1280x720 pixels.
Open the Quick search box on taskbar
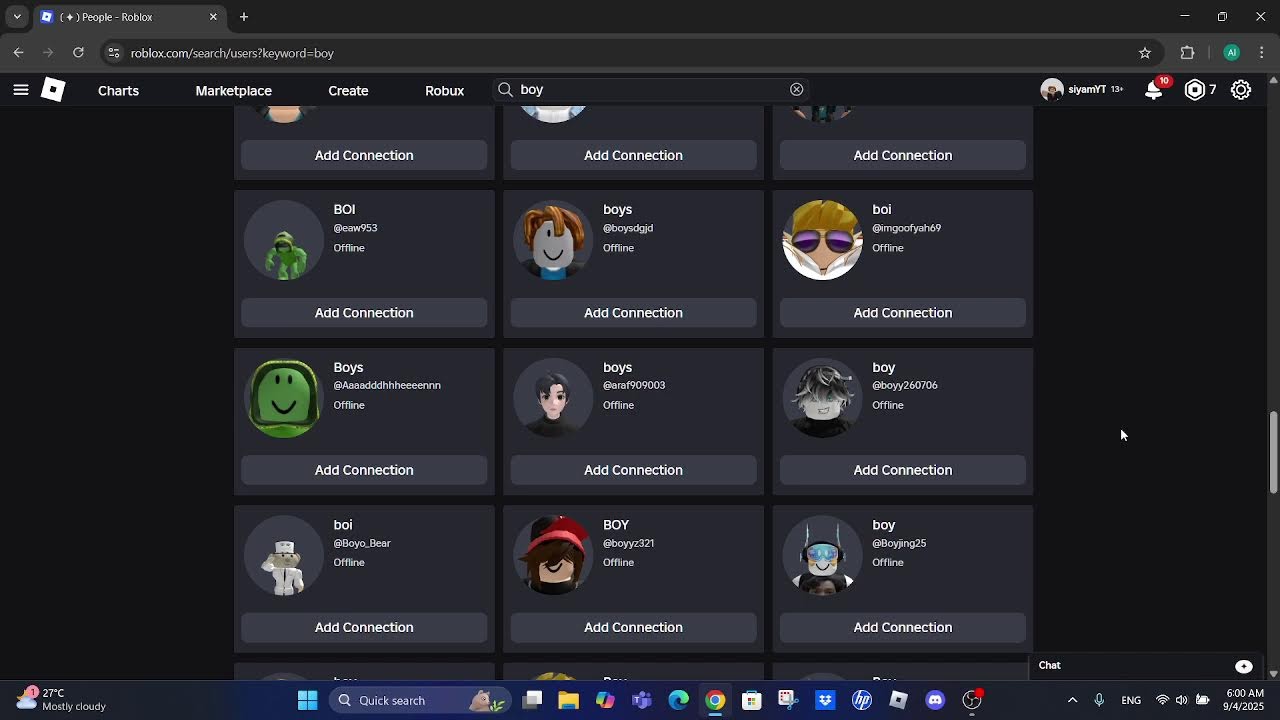coord(420,700)
